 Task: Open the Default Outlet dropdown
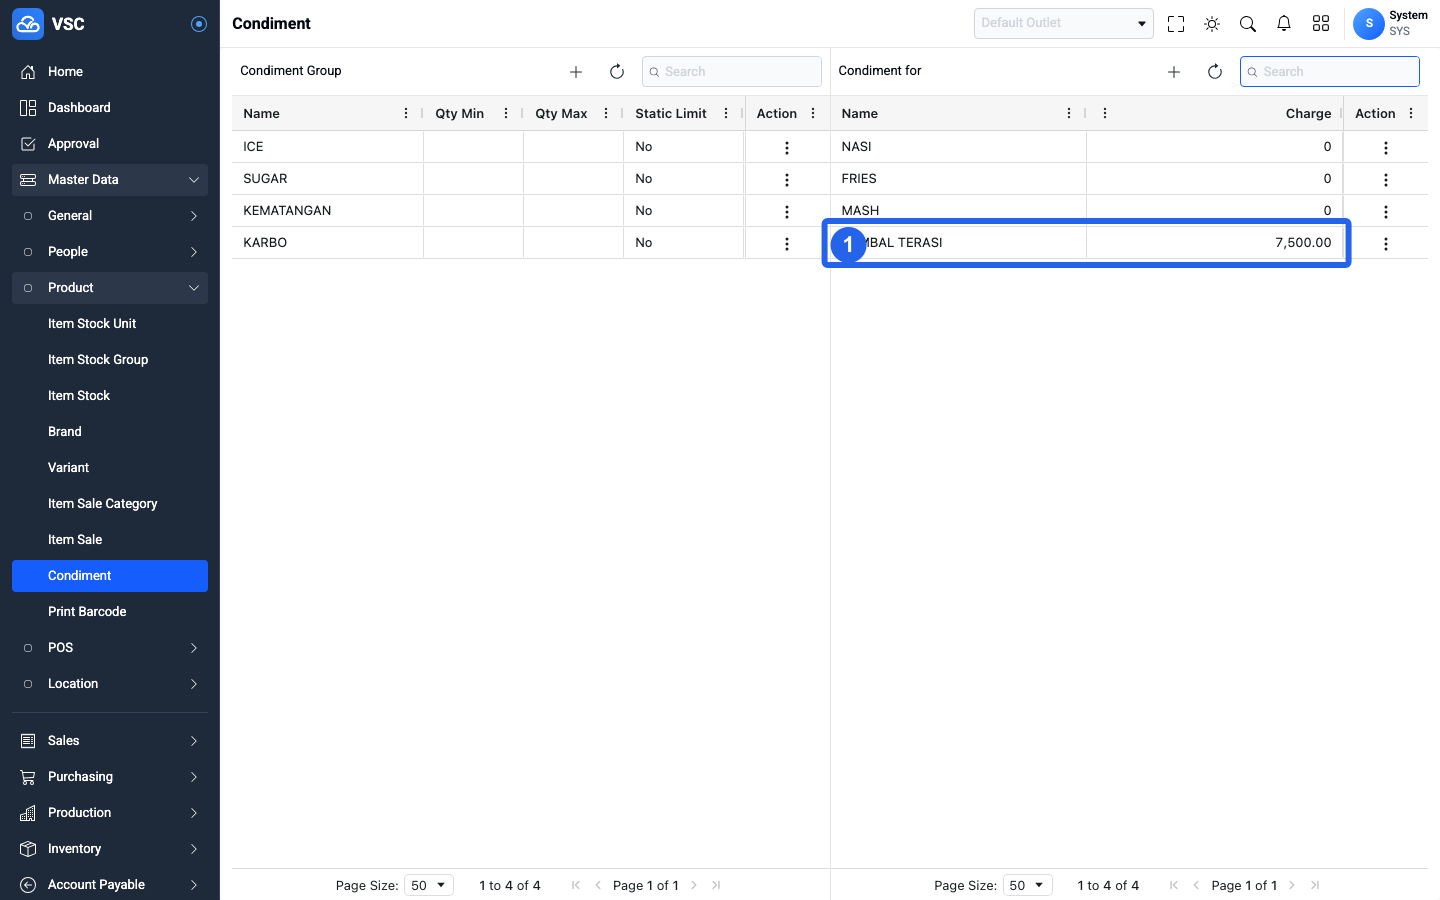(x=1064, y=23)
